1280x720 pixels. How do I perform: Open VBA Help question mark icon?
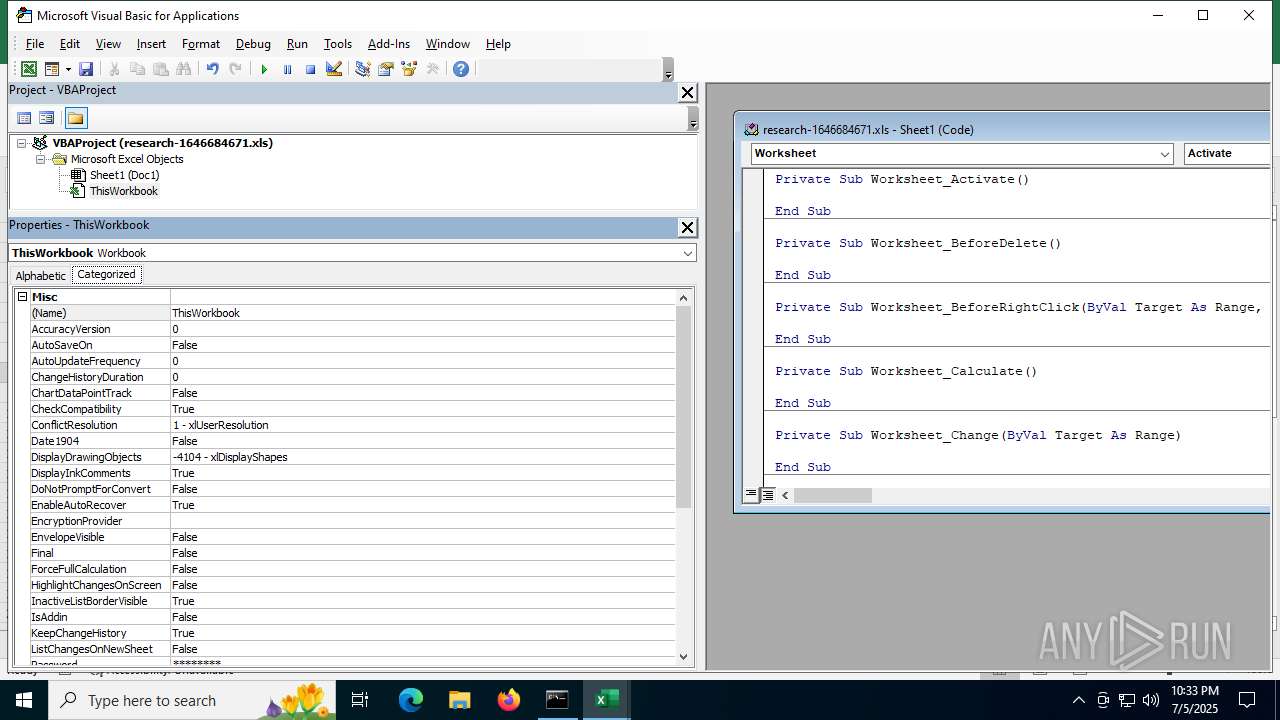pyautogui.click(x=460, y=69)
